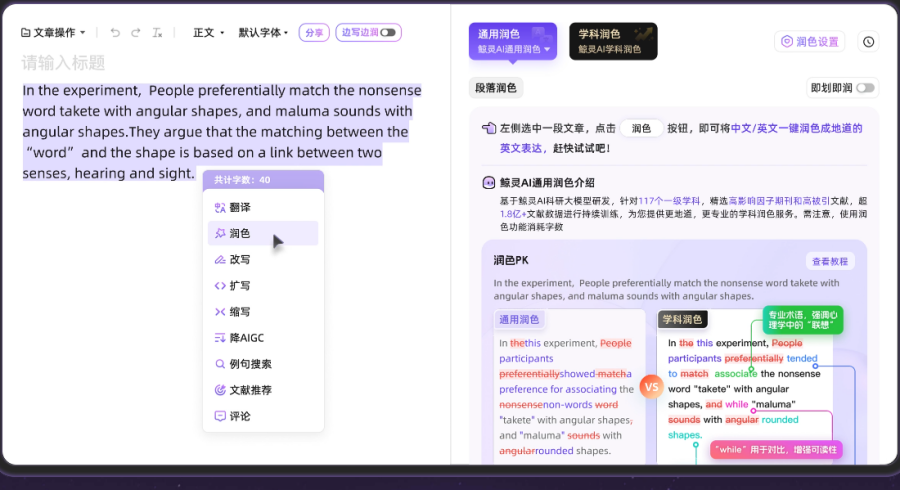Click the 润色PK heading

(511, 260)
